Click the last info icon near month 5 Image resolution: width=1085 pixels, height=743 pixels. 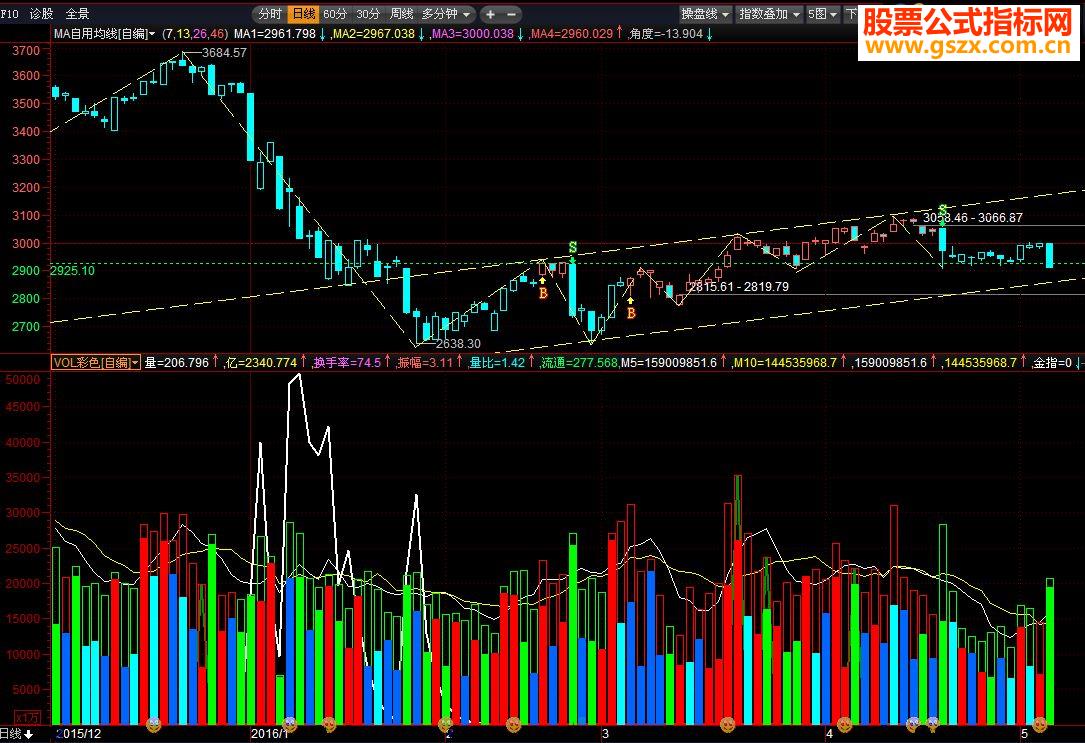point(1040,724)
